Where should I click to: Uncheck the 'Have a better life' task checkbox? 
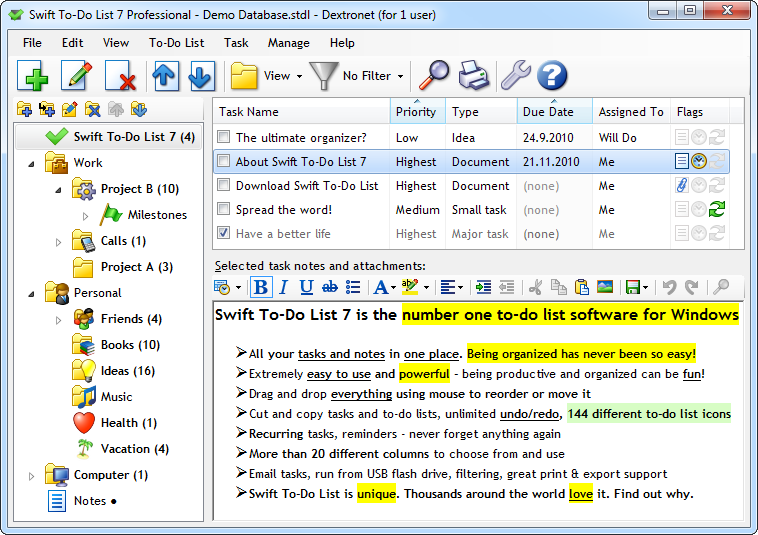(x=224, y=234)
